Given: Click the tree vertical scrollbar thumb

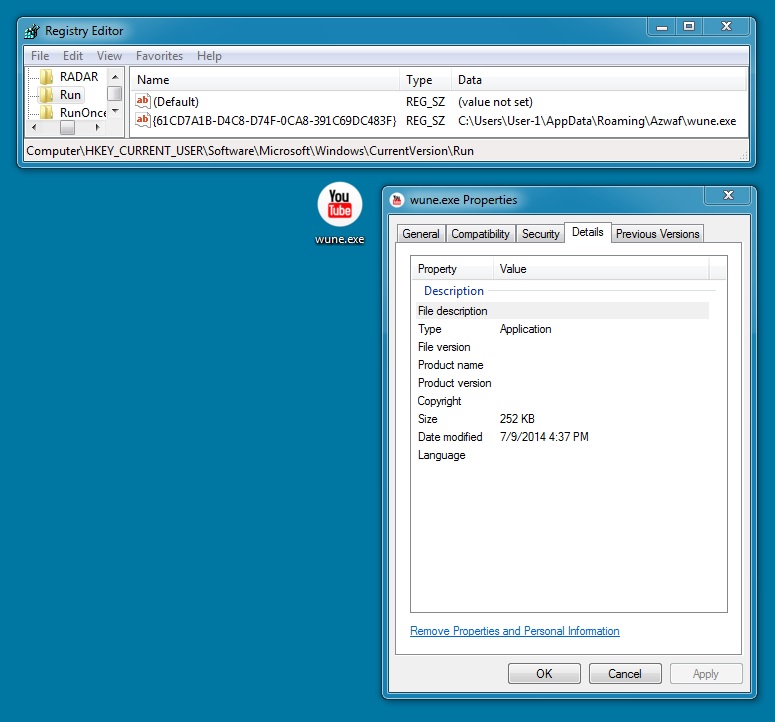Looking at the screenshot, I should coord(115,93).
